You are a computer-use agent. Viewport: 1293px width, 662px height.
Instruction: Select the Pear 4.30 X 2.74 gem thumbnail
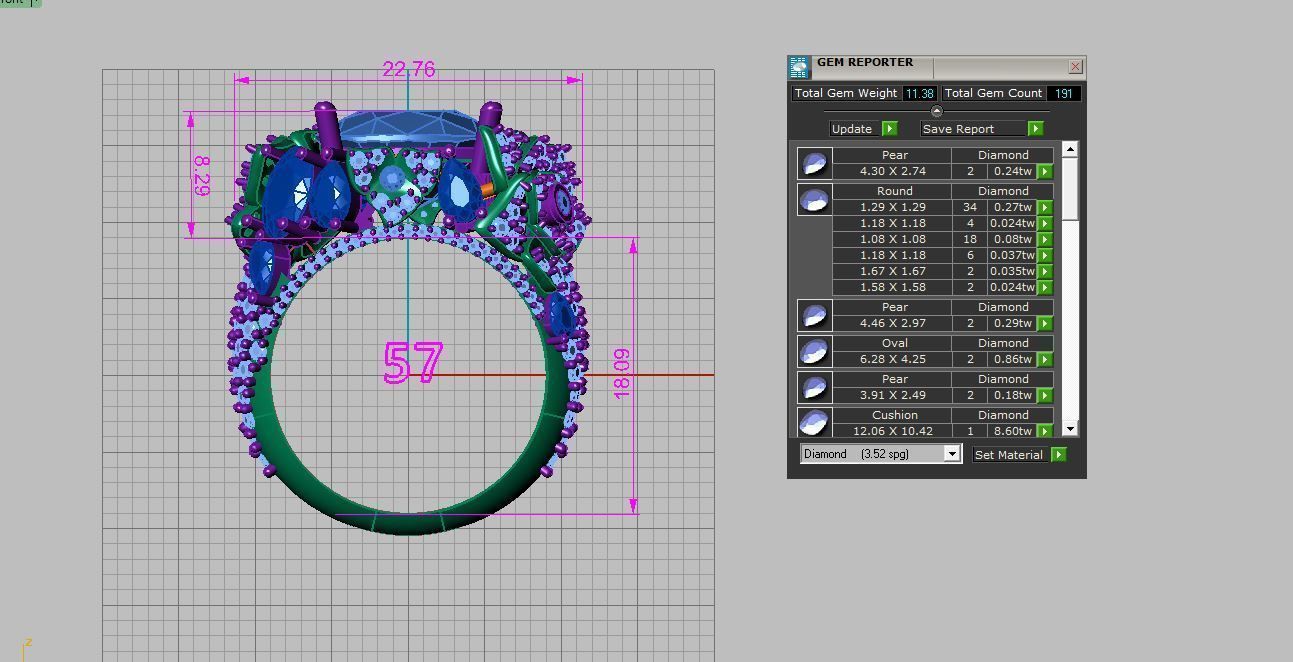click(x=814, y=163)
